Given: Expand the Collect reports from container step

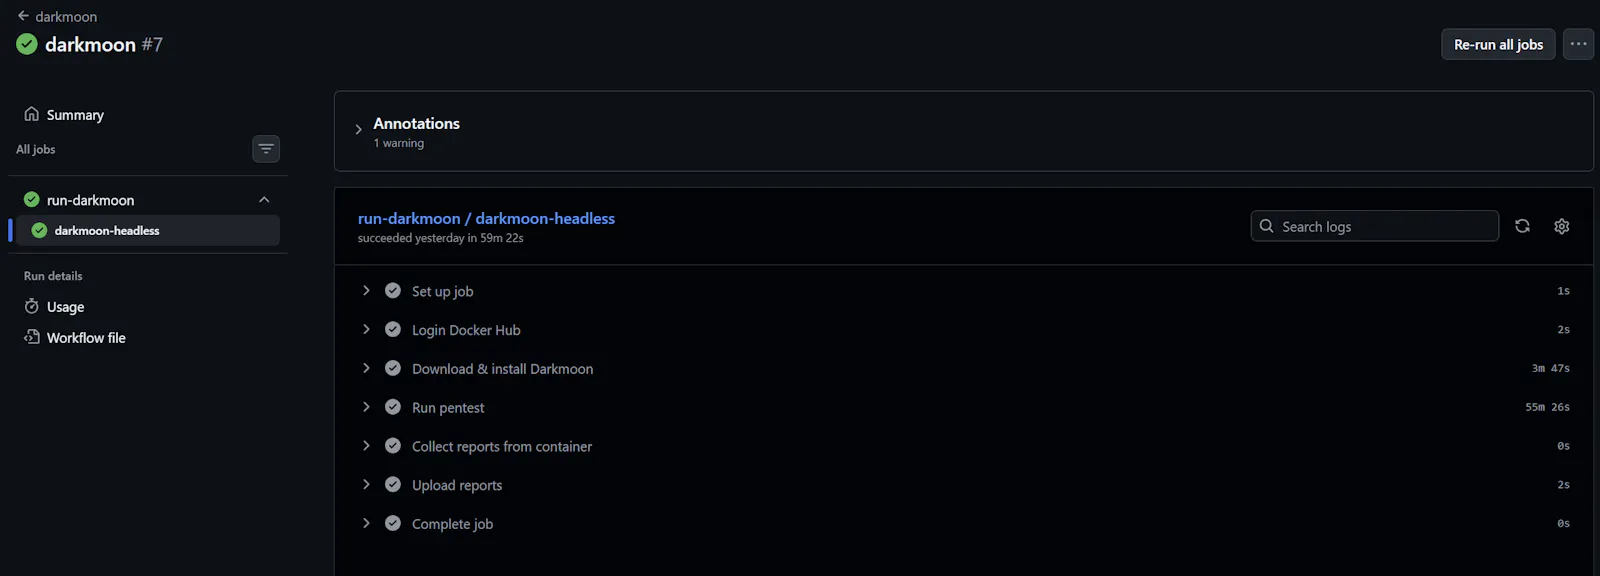Looking at the screenshot, I should (x=366, y=446).
